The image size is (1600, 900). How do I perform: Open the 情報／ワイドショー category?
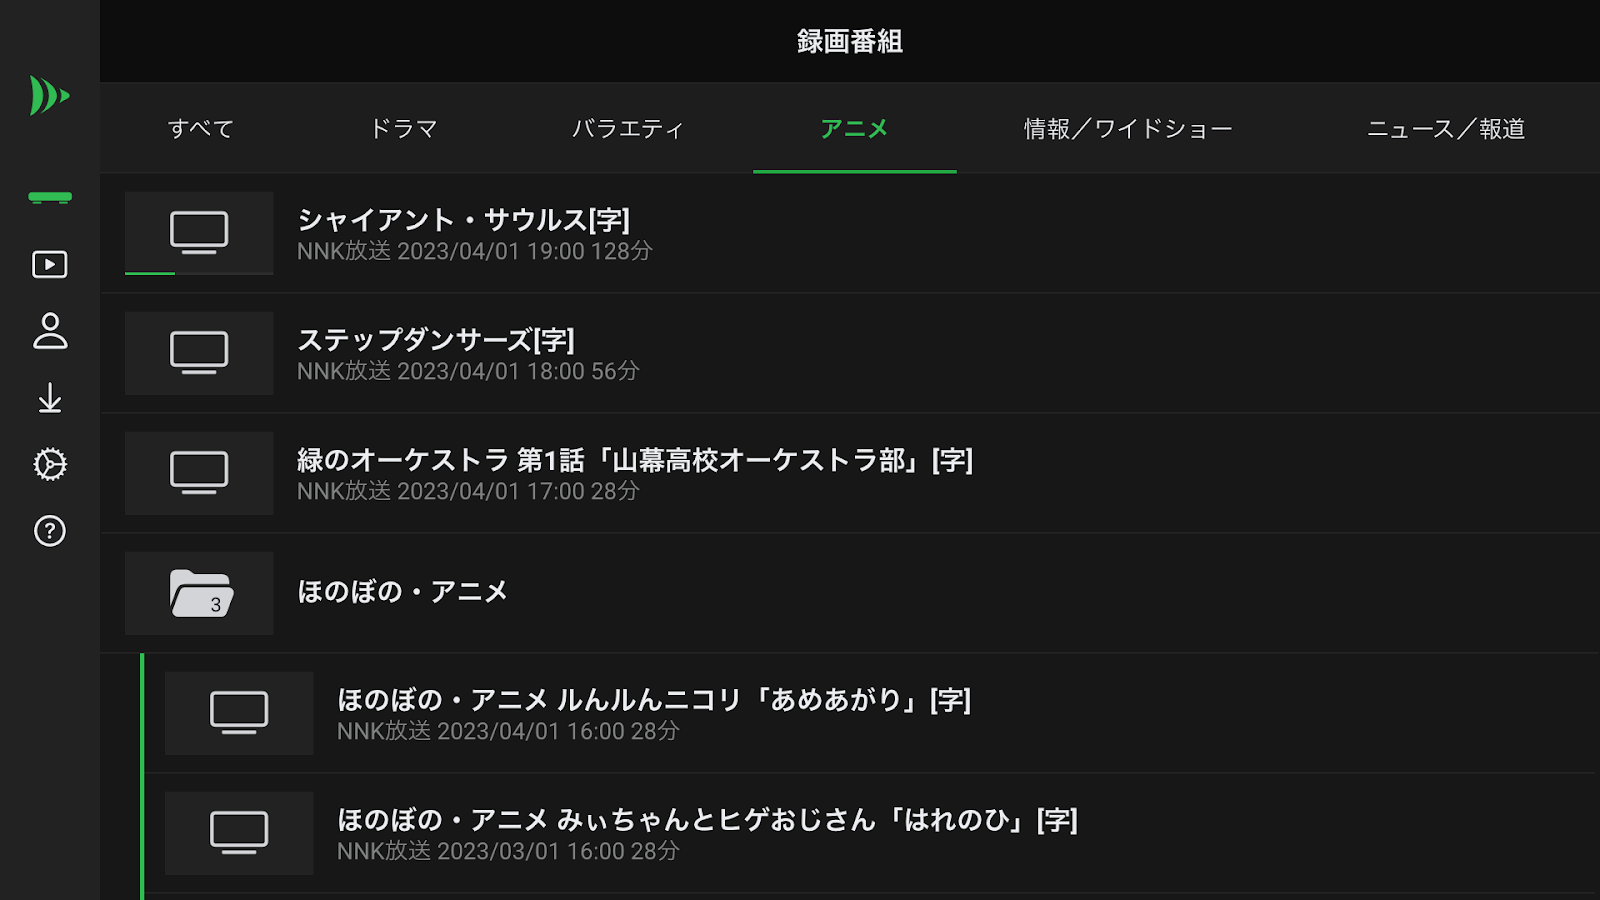pyautogui.click(x=1127, y=129)
